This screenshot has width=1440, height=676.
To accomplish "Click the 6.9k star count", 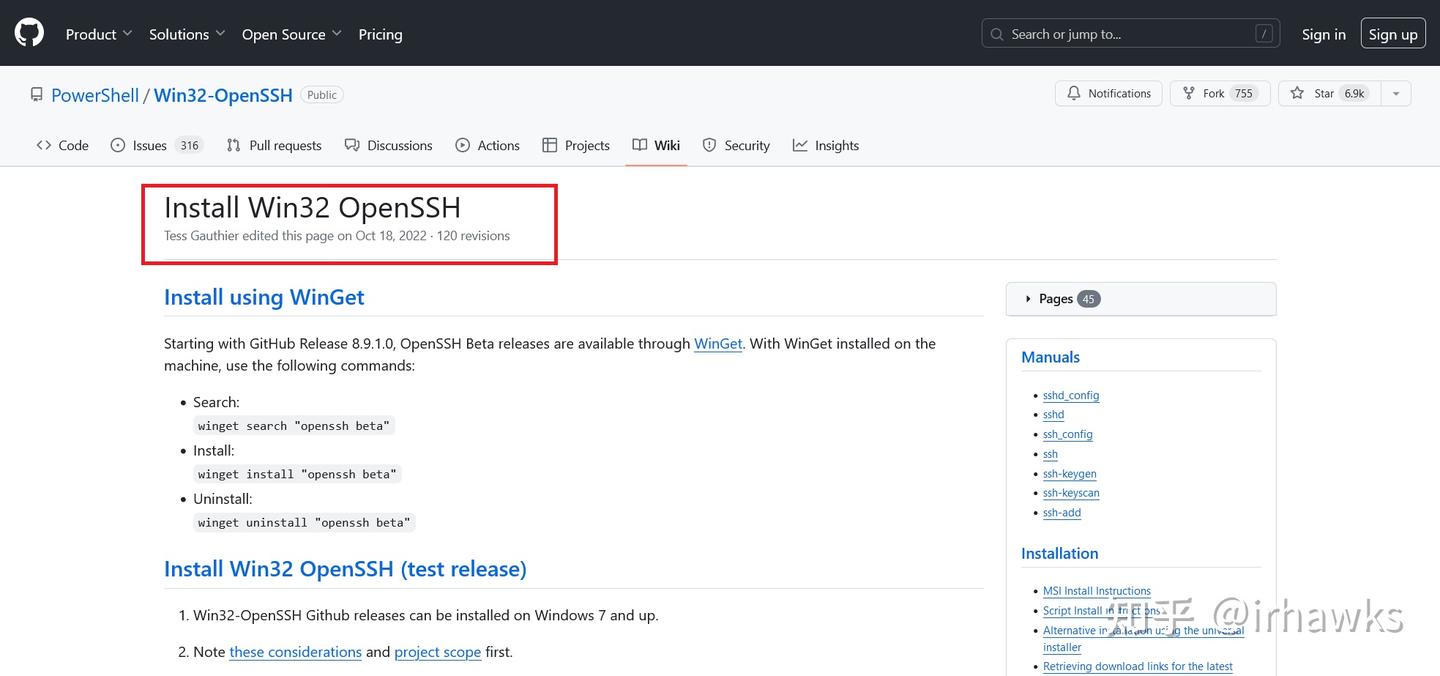I will coord(1354,93).
